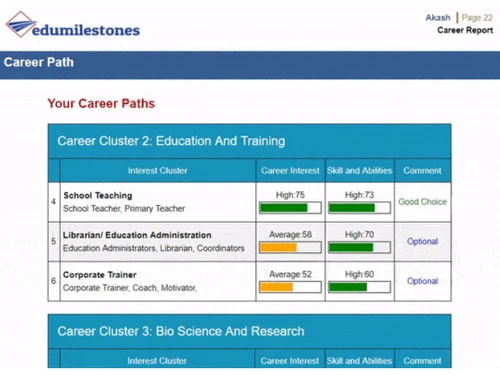Click the orange Average:58 progress bar
The height and width of the screenshot is (375, 500).
(290, 248)
